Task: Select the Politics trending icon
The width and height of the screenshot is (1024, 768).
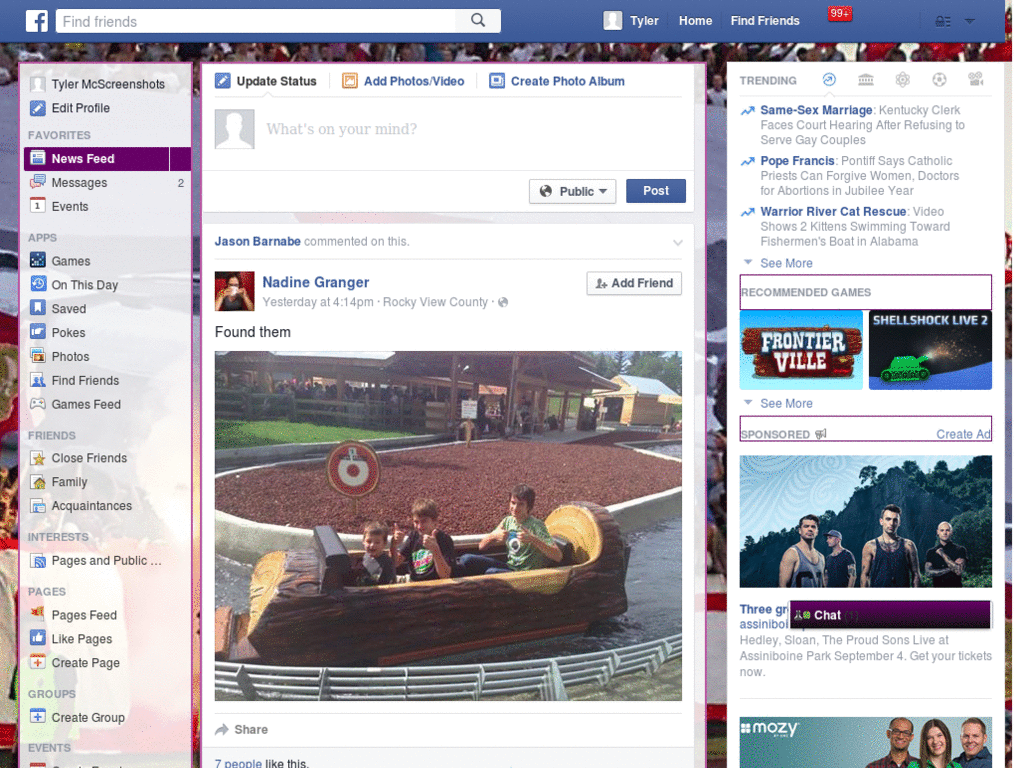Action: click(866, 80)
